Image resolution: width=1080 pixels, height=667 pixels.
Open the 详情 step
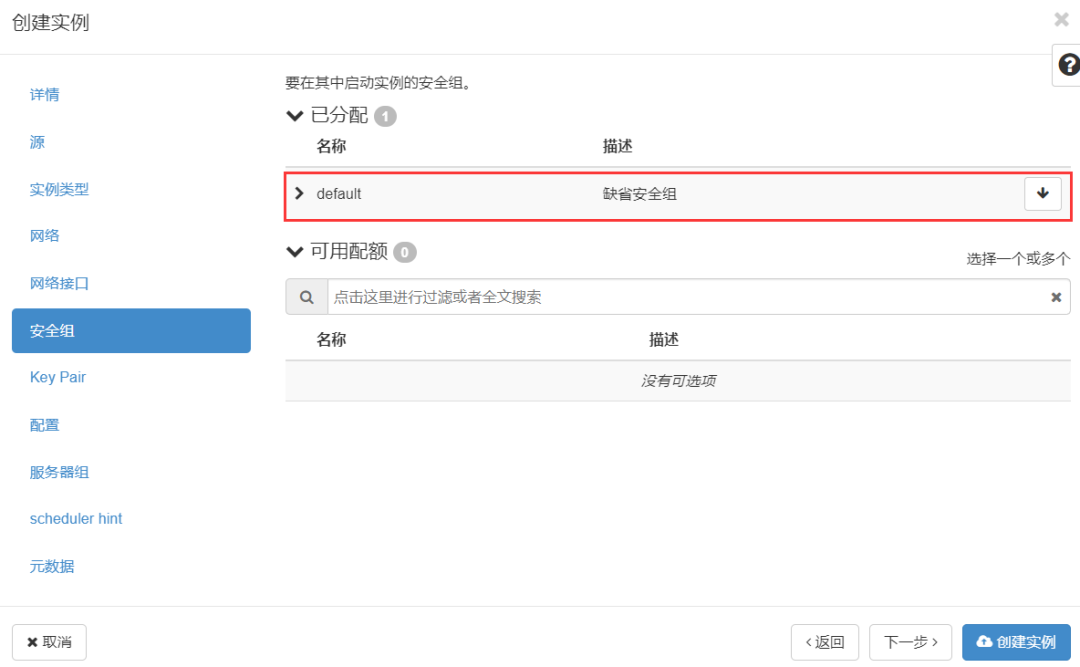point(45,95)
